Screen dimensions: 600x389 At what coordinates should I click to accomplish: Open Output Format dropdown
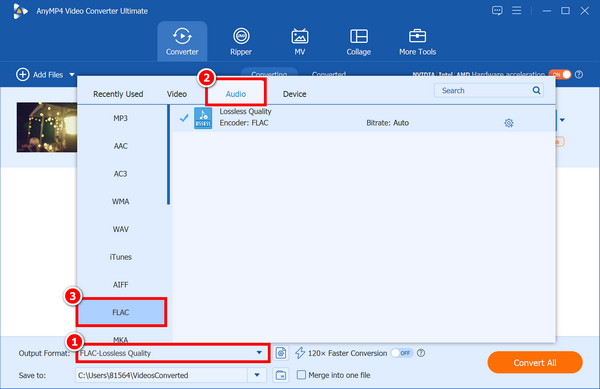(173, 353)
